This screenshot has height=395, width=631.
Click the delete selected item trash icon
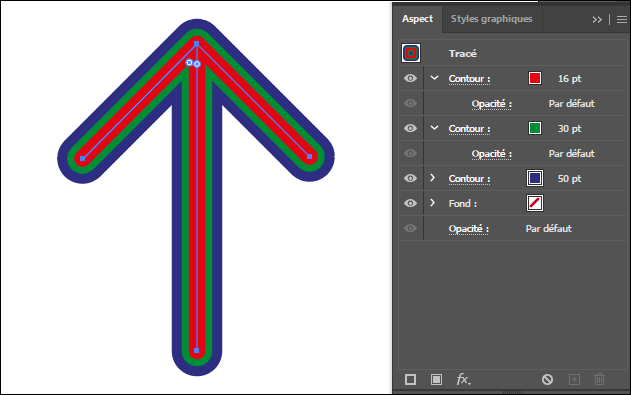pos(600,379)
